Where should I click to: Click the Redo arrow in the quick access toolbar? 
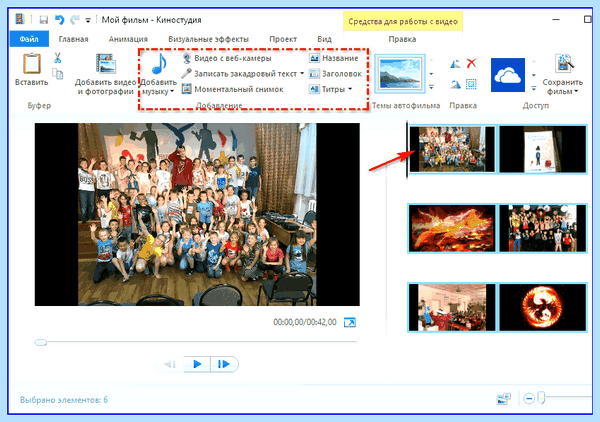(75, 20)
